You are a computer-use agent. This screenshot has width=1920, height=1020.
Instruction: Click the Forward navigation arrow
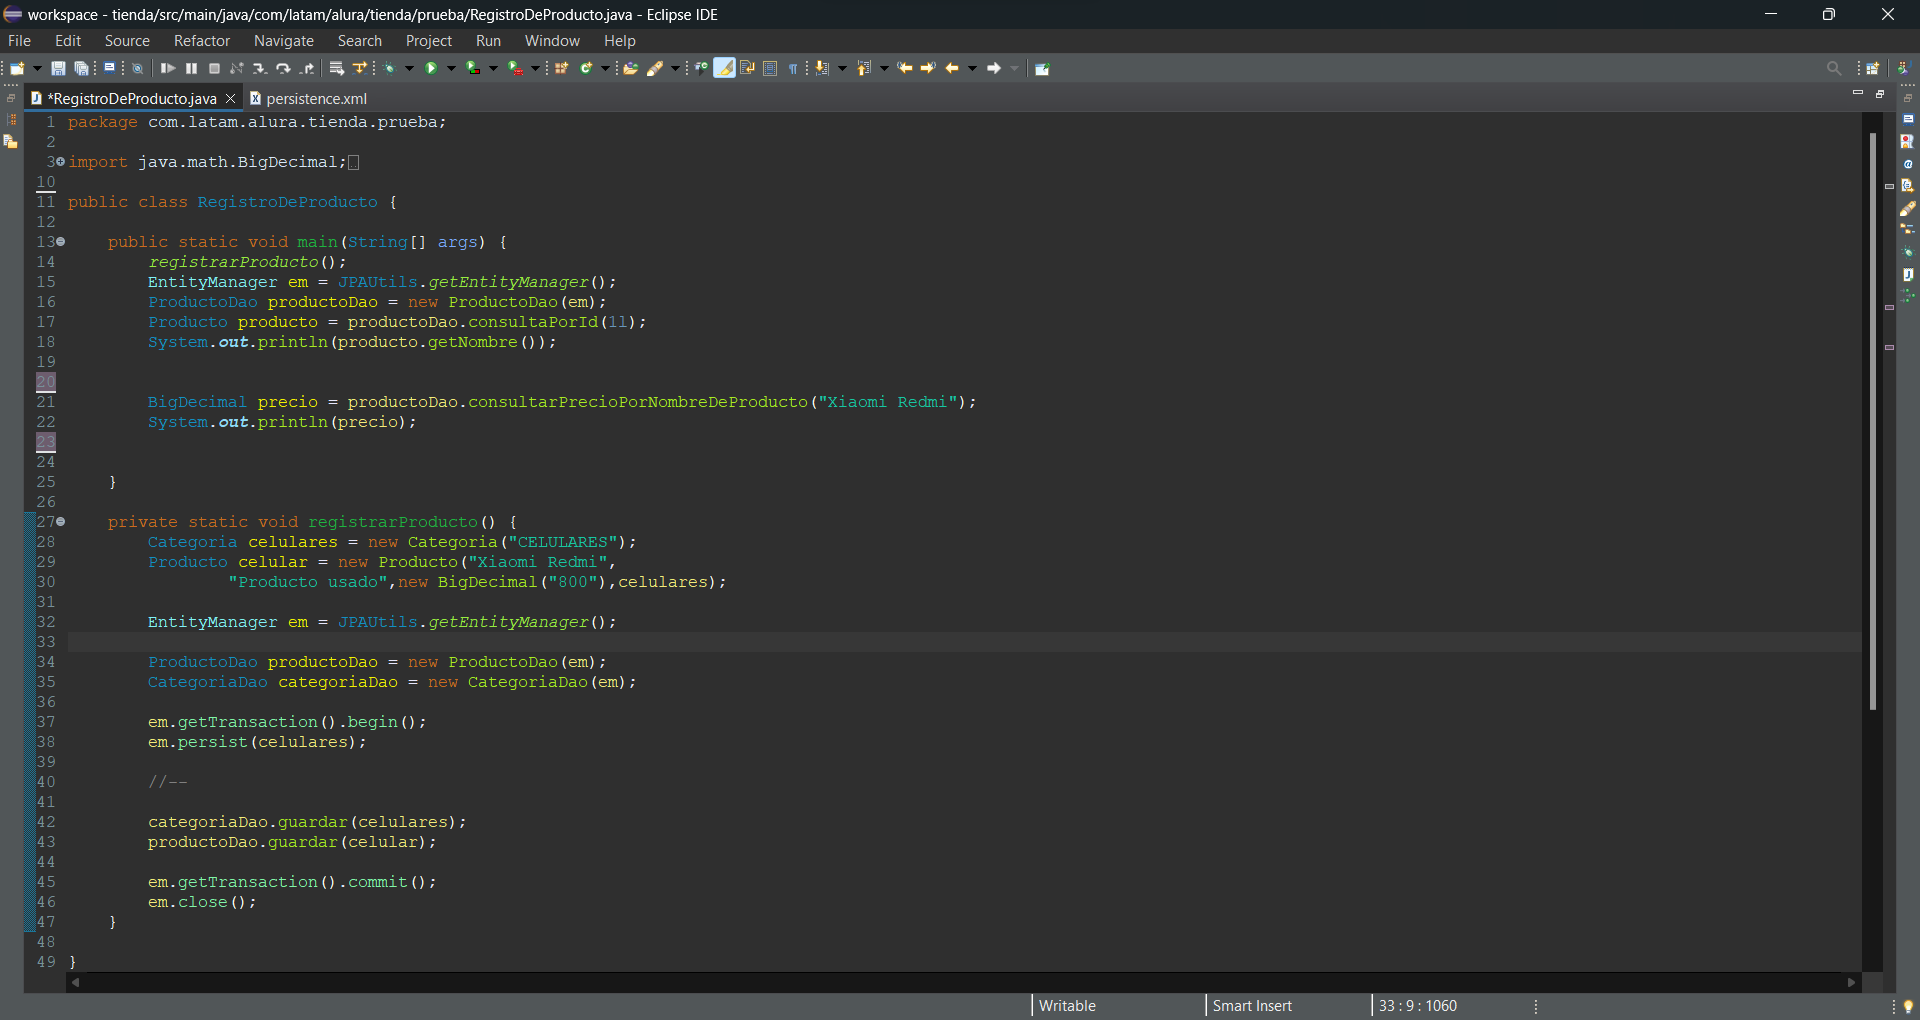tap(994, 68)
